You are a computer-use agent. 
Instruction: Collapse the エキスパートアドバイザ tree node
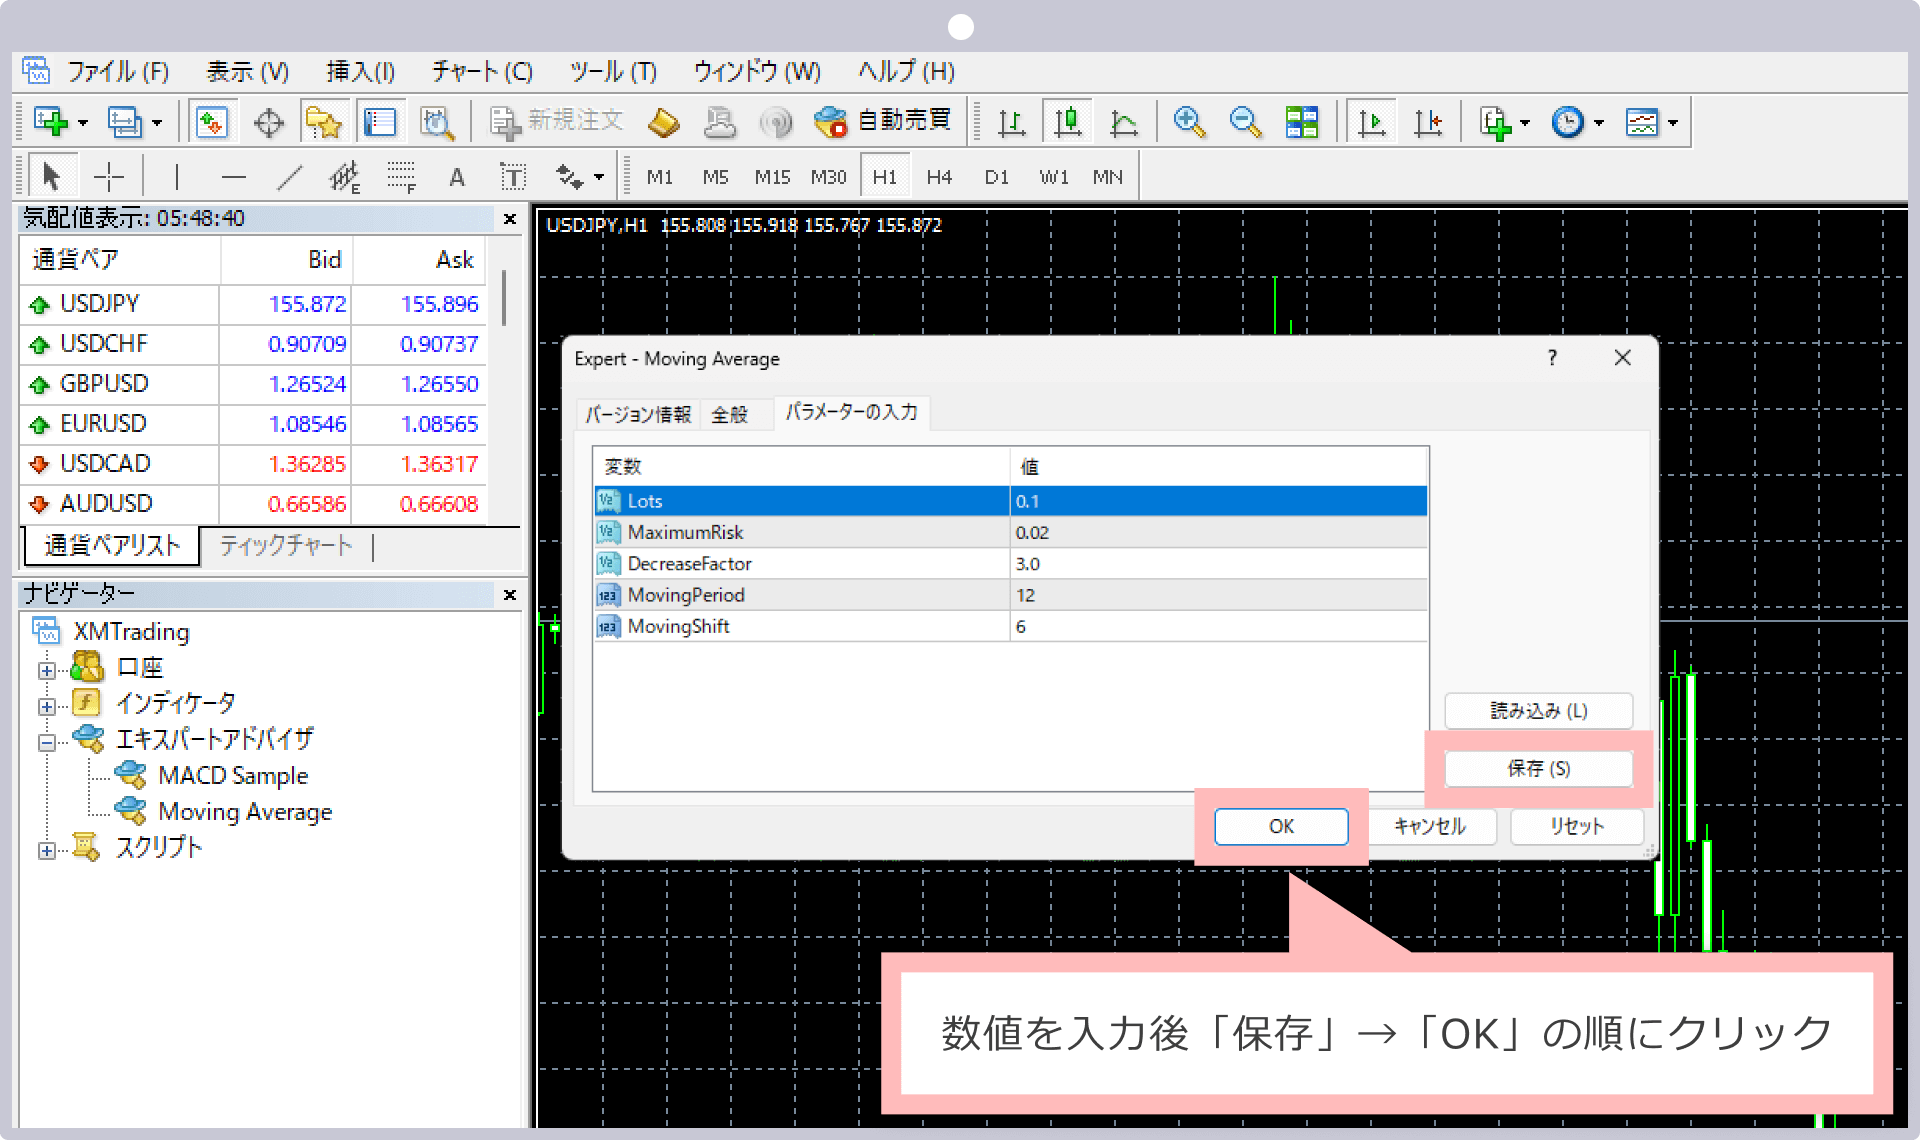pyautogui.click(x=47, y=742)
